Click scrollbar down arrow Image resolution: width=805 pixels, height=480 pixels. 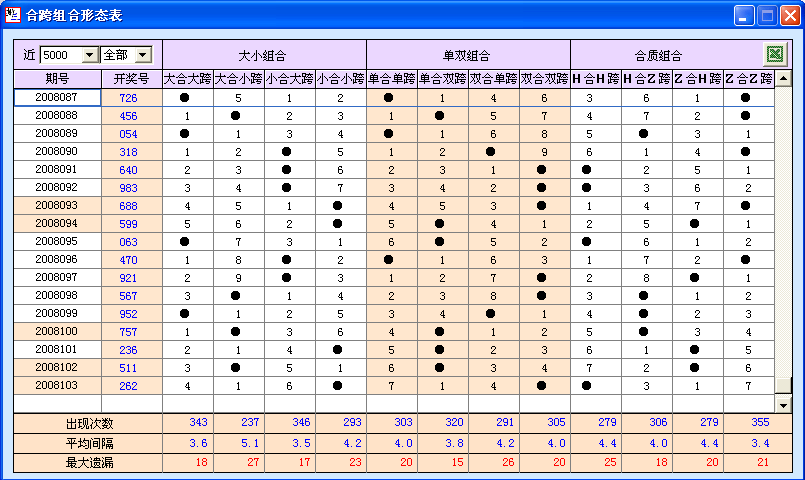[x=783, y=405]
